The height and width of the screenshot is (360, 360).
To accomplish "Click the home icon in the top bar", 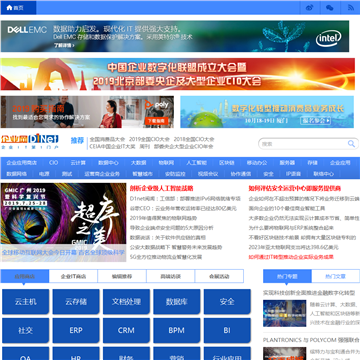I will (x=9, y=8).
